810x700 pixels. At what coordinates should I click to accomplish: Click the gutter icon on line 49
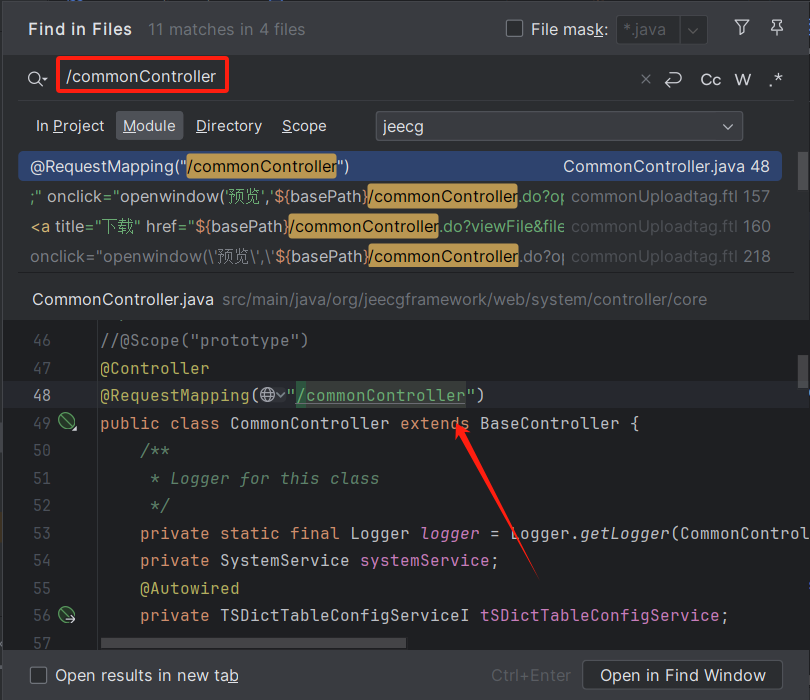pyautogui.click(x=67, y=422)
